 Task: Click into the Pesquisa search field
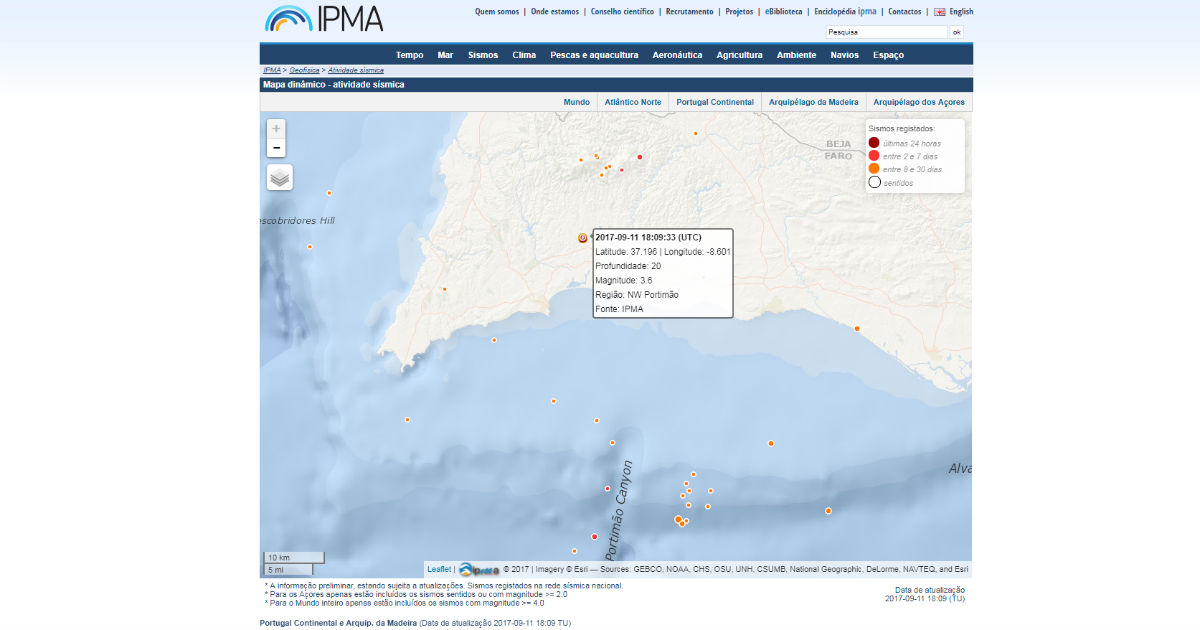885,32
